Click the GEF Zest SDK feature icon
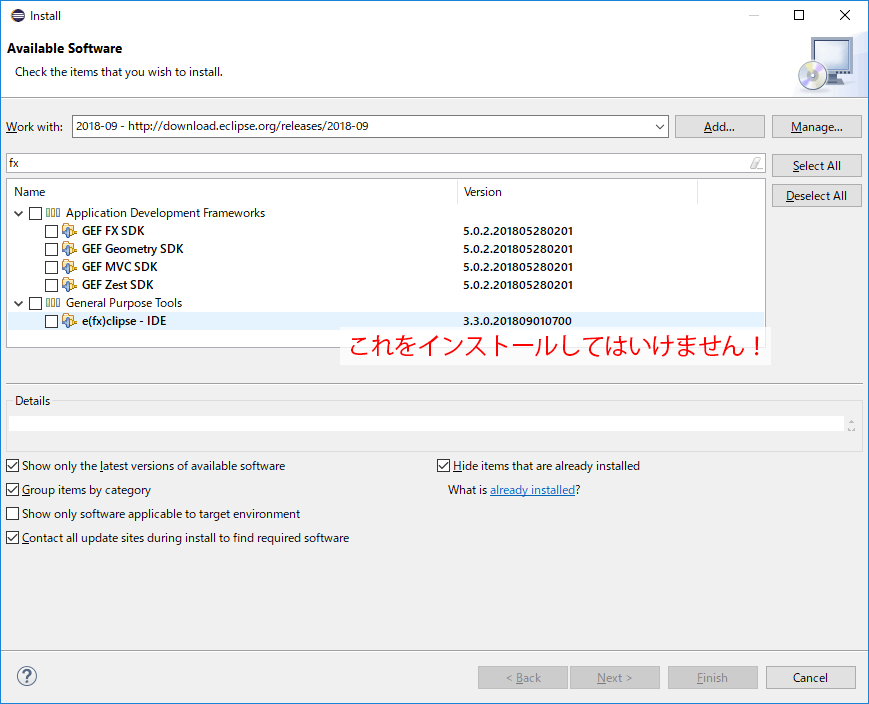 point(69,285)
